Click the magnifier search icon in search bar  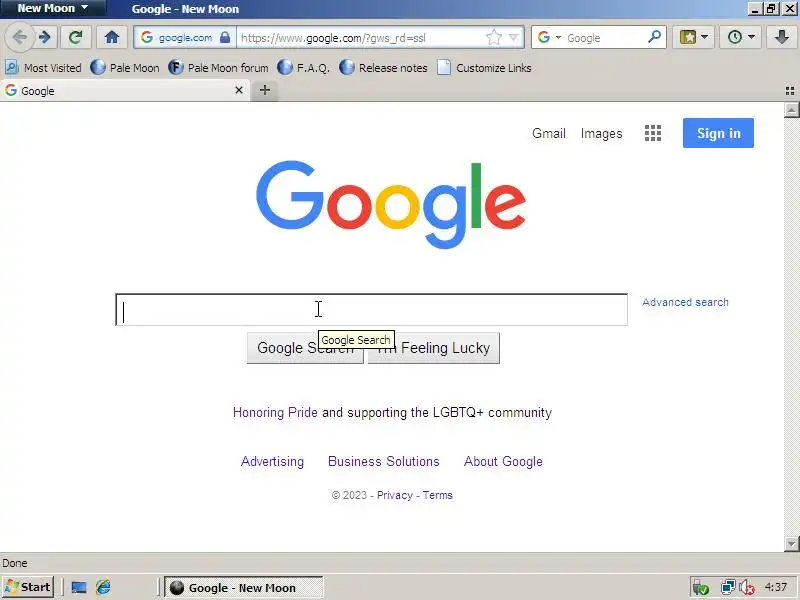(654, 37)
